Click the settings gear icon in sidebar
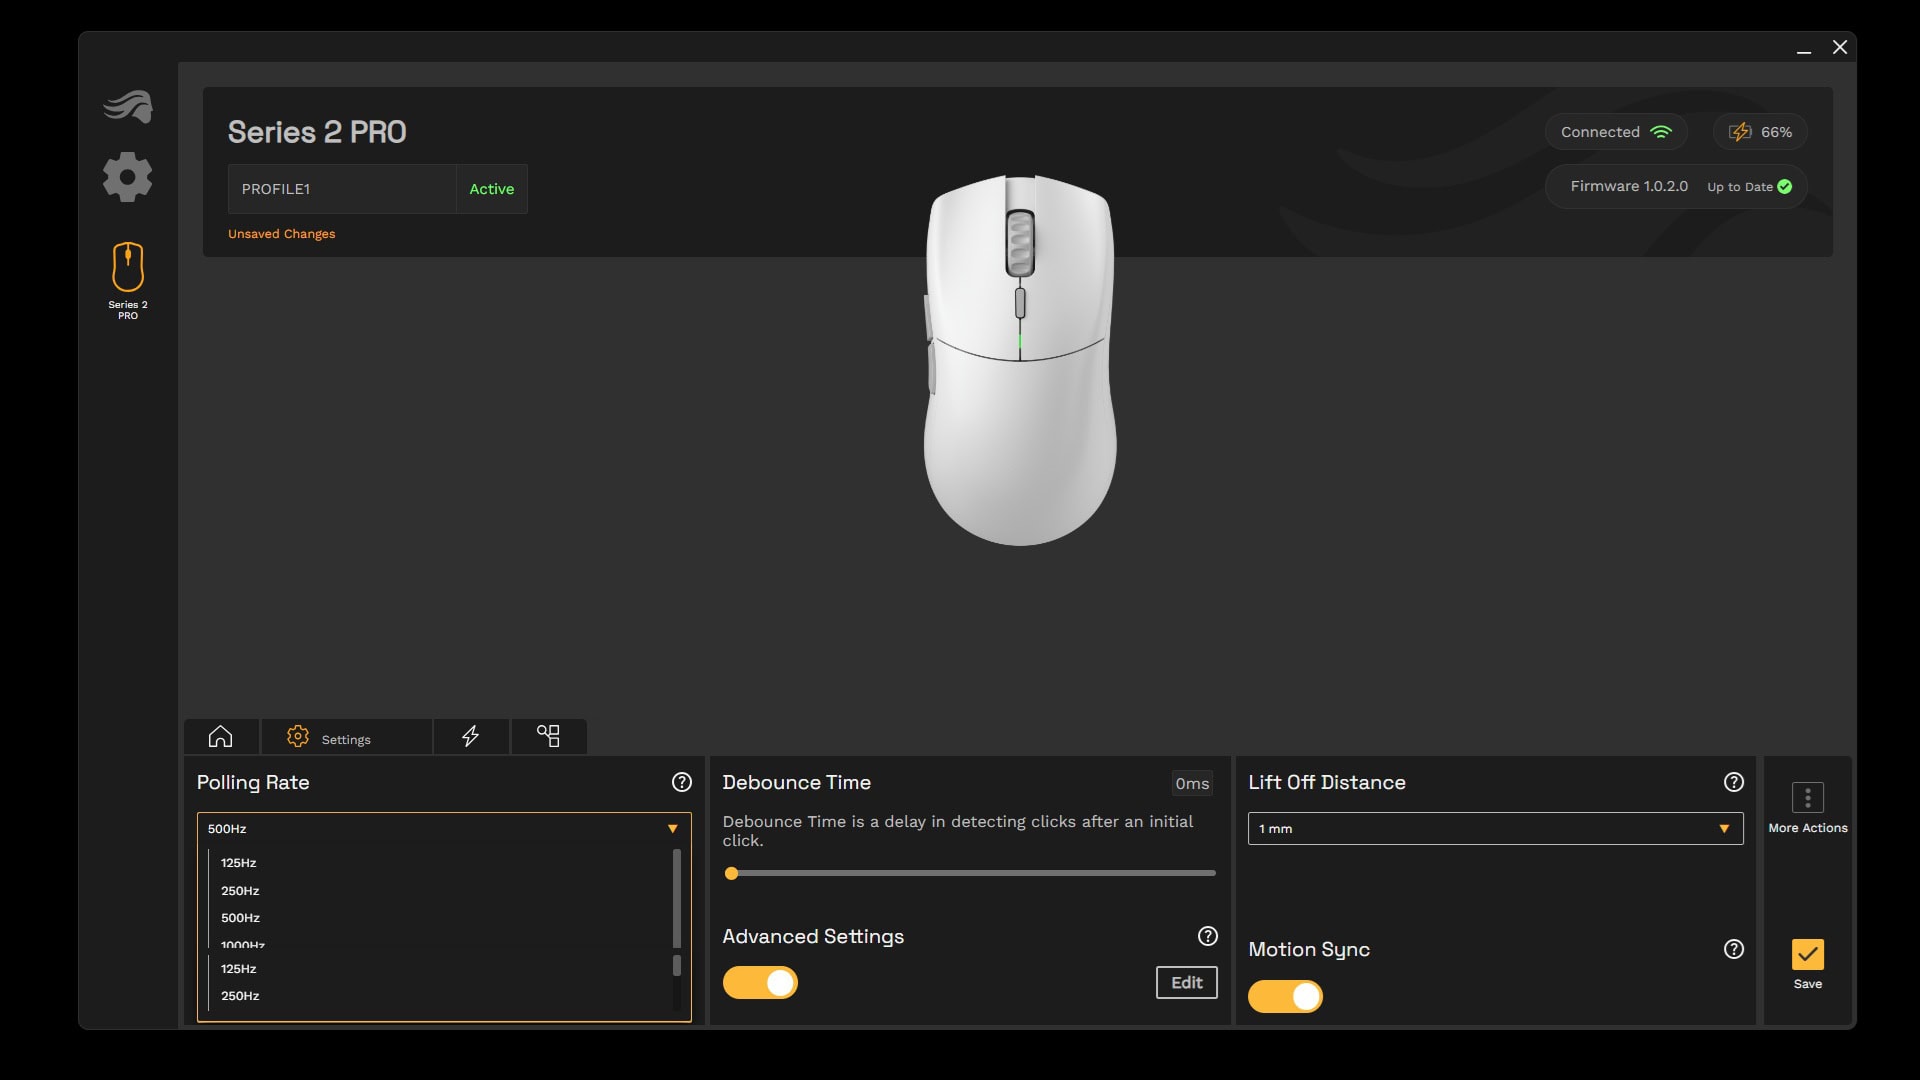Screen dimensions: 1920x1080 (127, 177)
